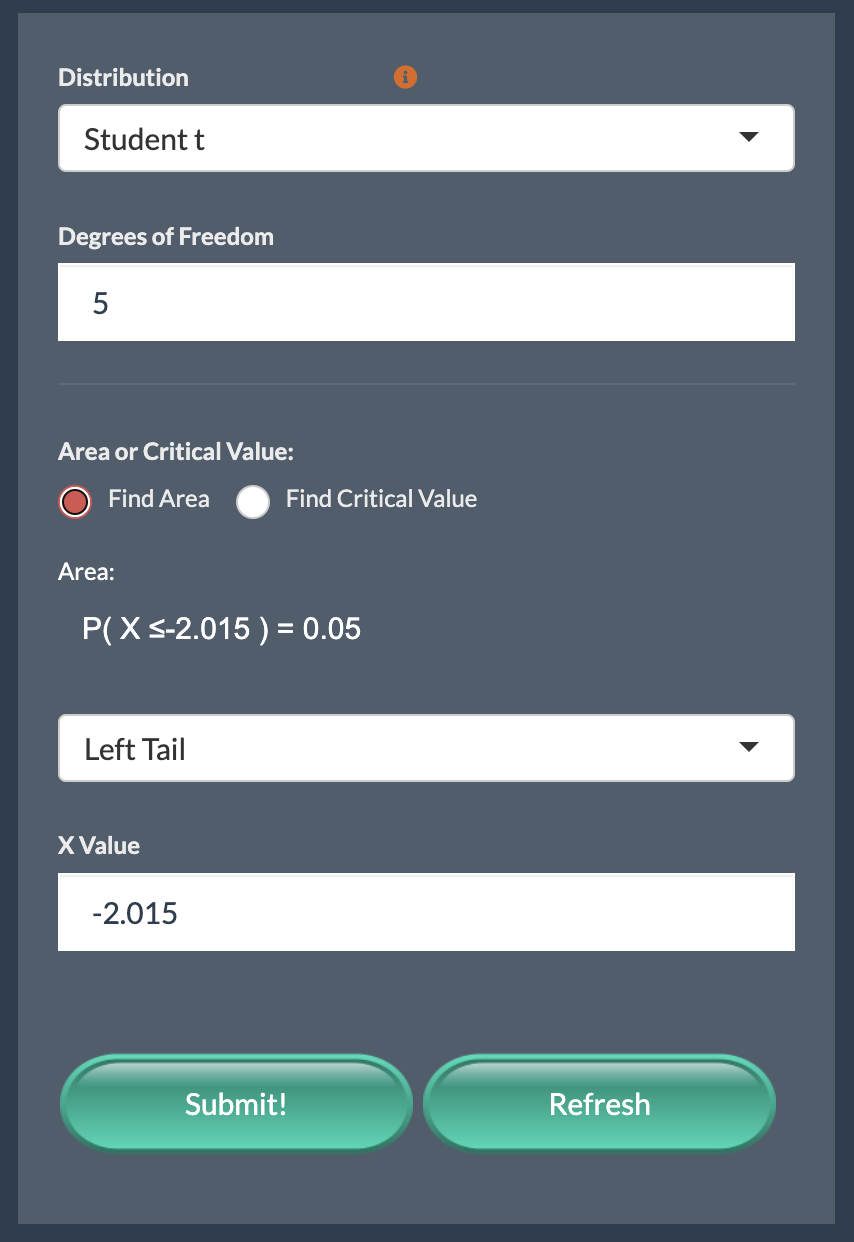The width and height of the screenshot is (854, 1242).
Task: Click the "Find Area" option text
Action: [x=159, y=499]
